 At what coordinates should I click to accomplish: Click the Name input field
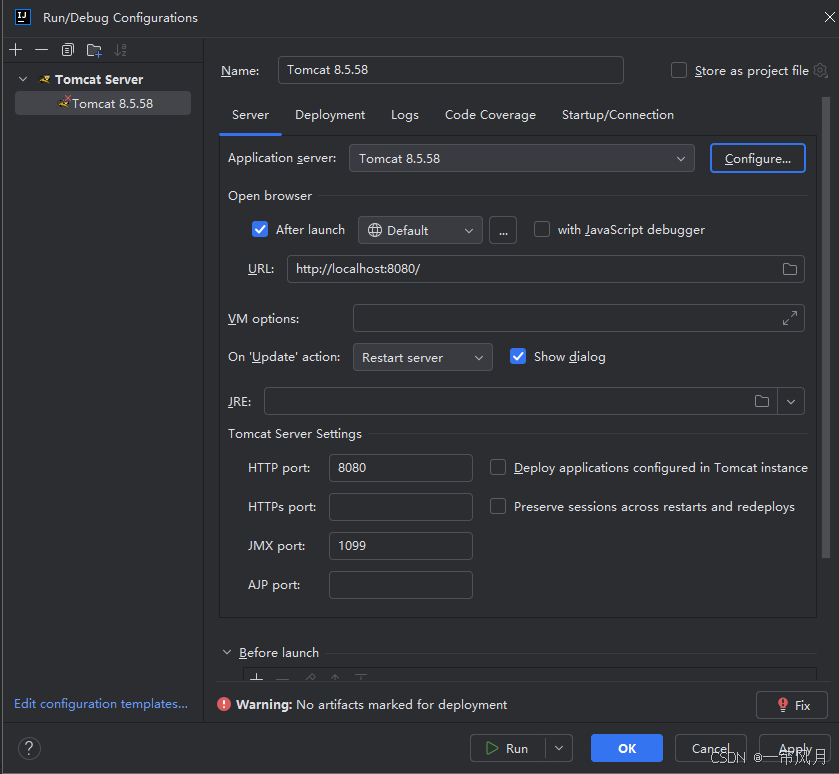click(x=451, y=70)
